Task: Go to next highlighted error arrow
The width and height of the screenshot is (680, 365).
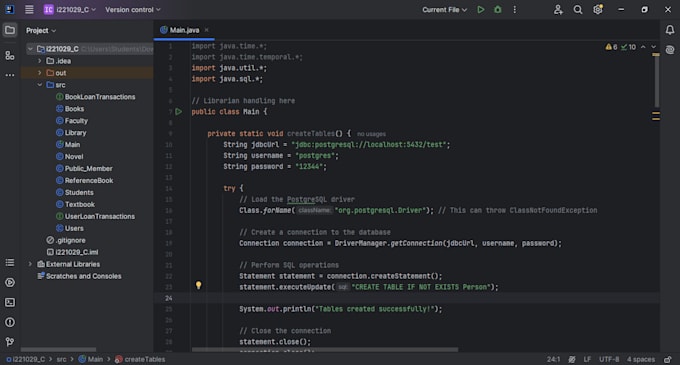Action: pos(654,47)
